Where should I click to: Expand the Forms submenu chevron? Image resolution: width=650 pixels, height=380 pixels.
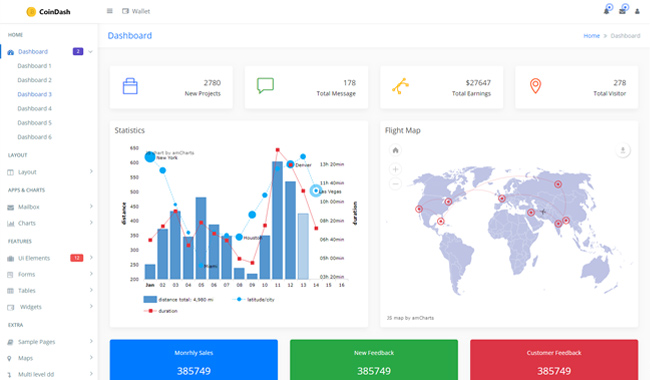[x=91, y=274]
